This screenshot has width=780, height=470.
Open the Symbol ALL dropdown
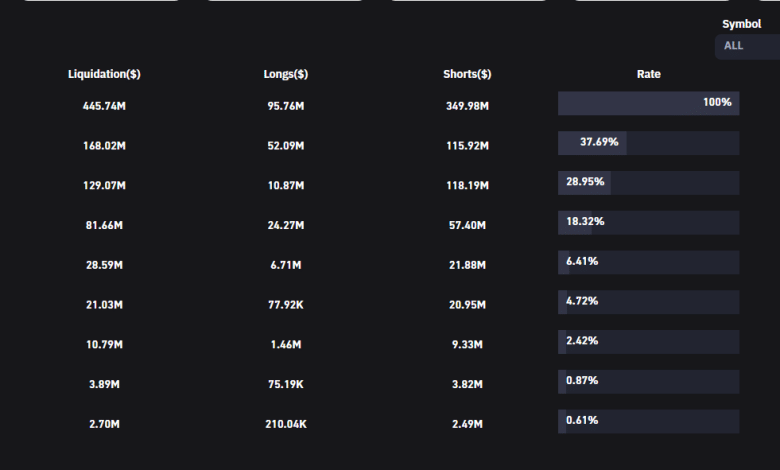746,46
